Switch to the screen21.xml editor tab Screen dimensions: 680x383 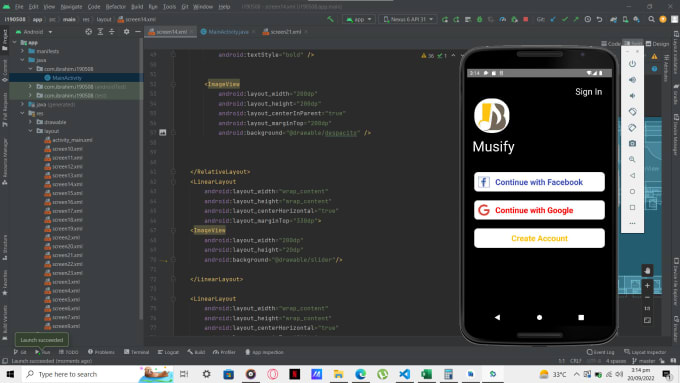point(285,32)
